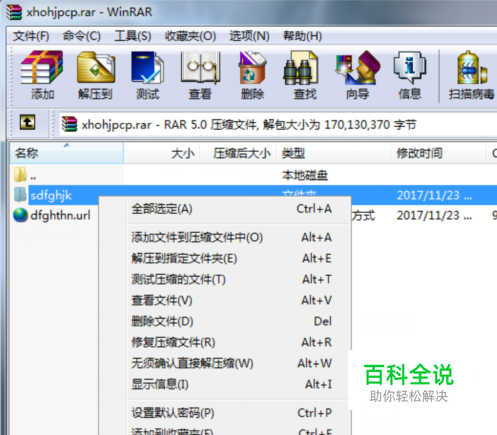
Task: Sort by the 名称 column header
Action: point(67,153)
